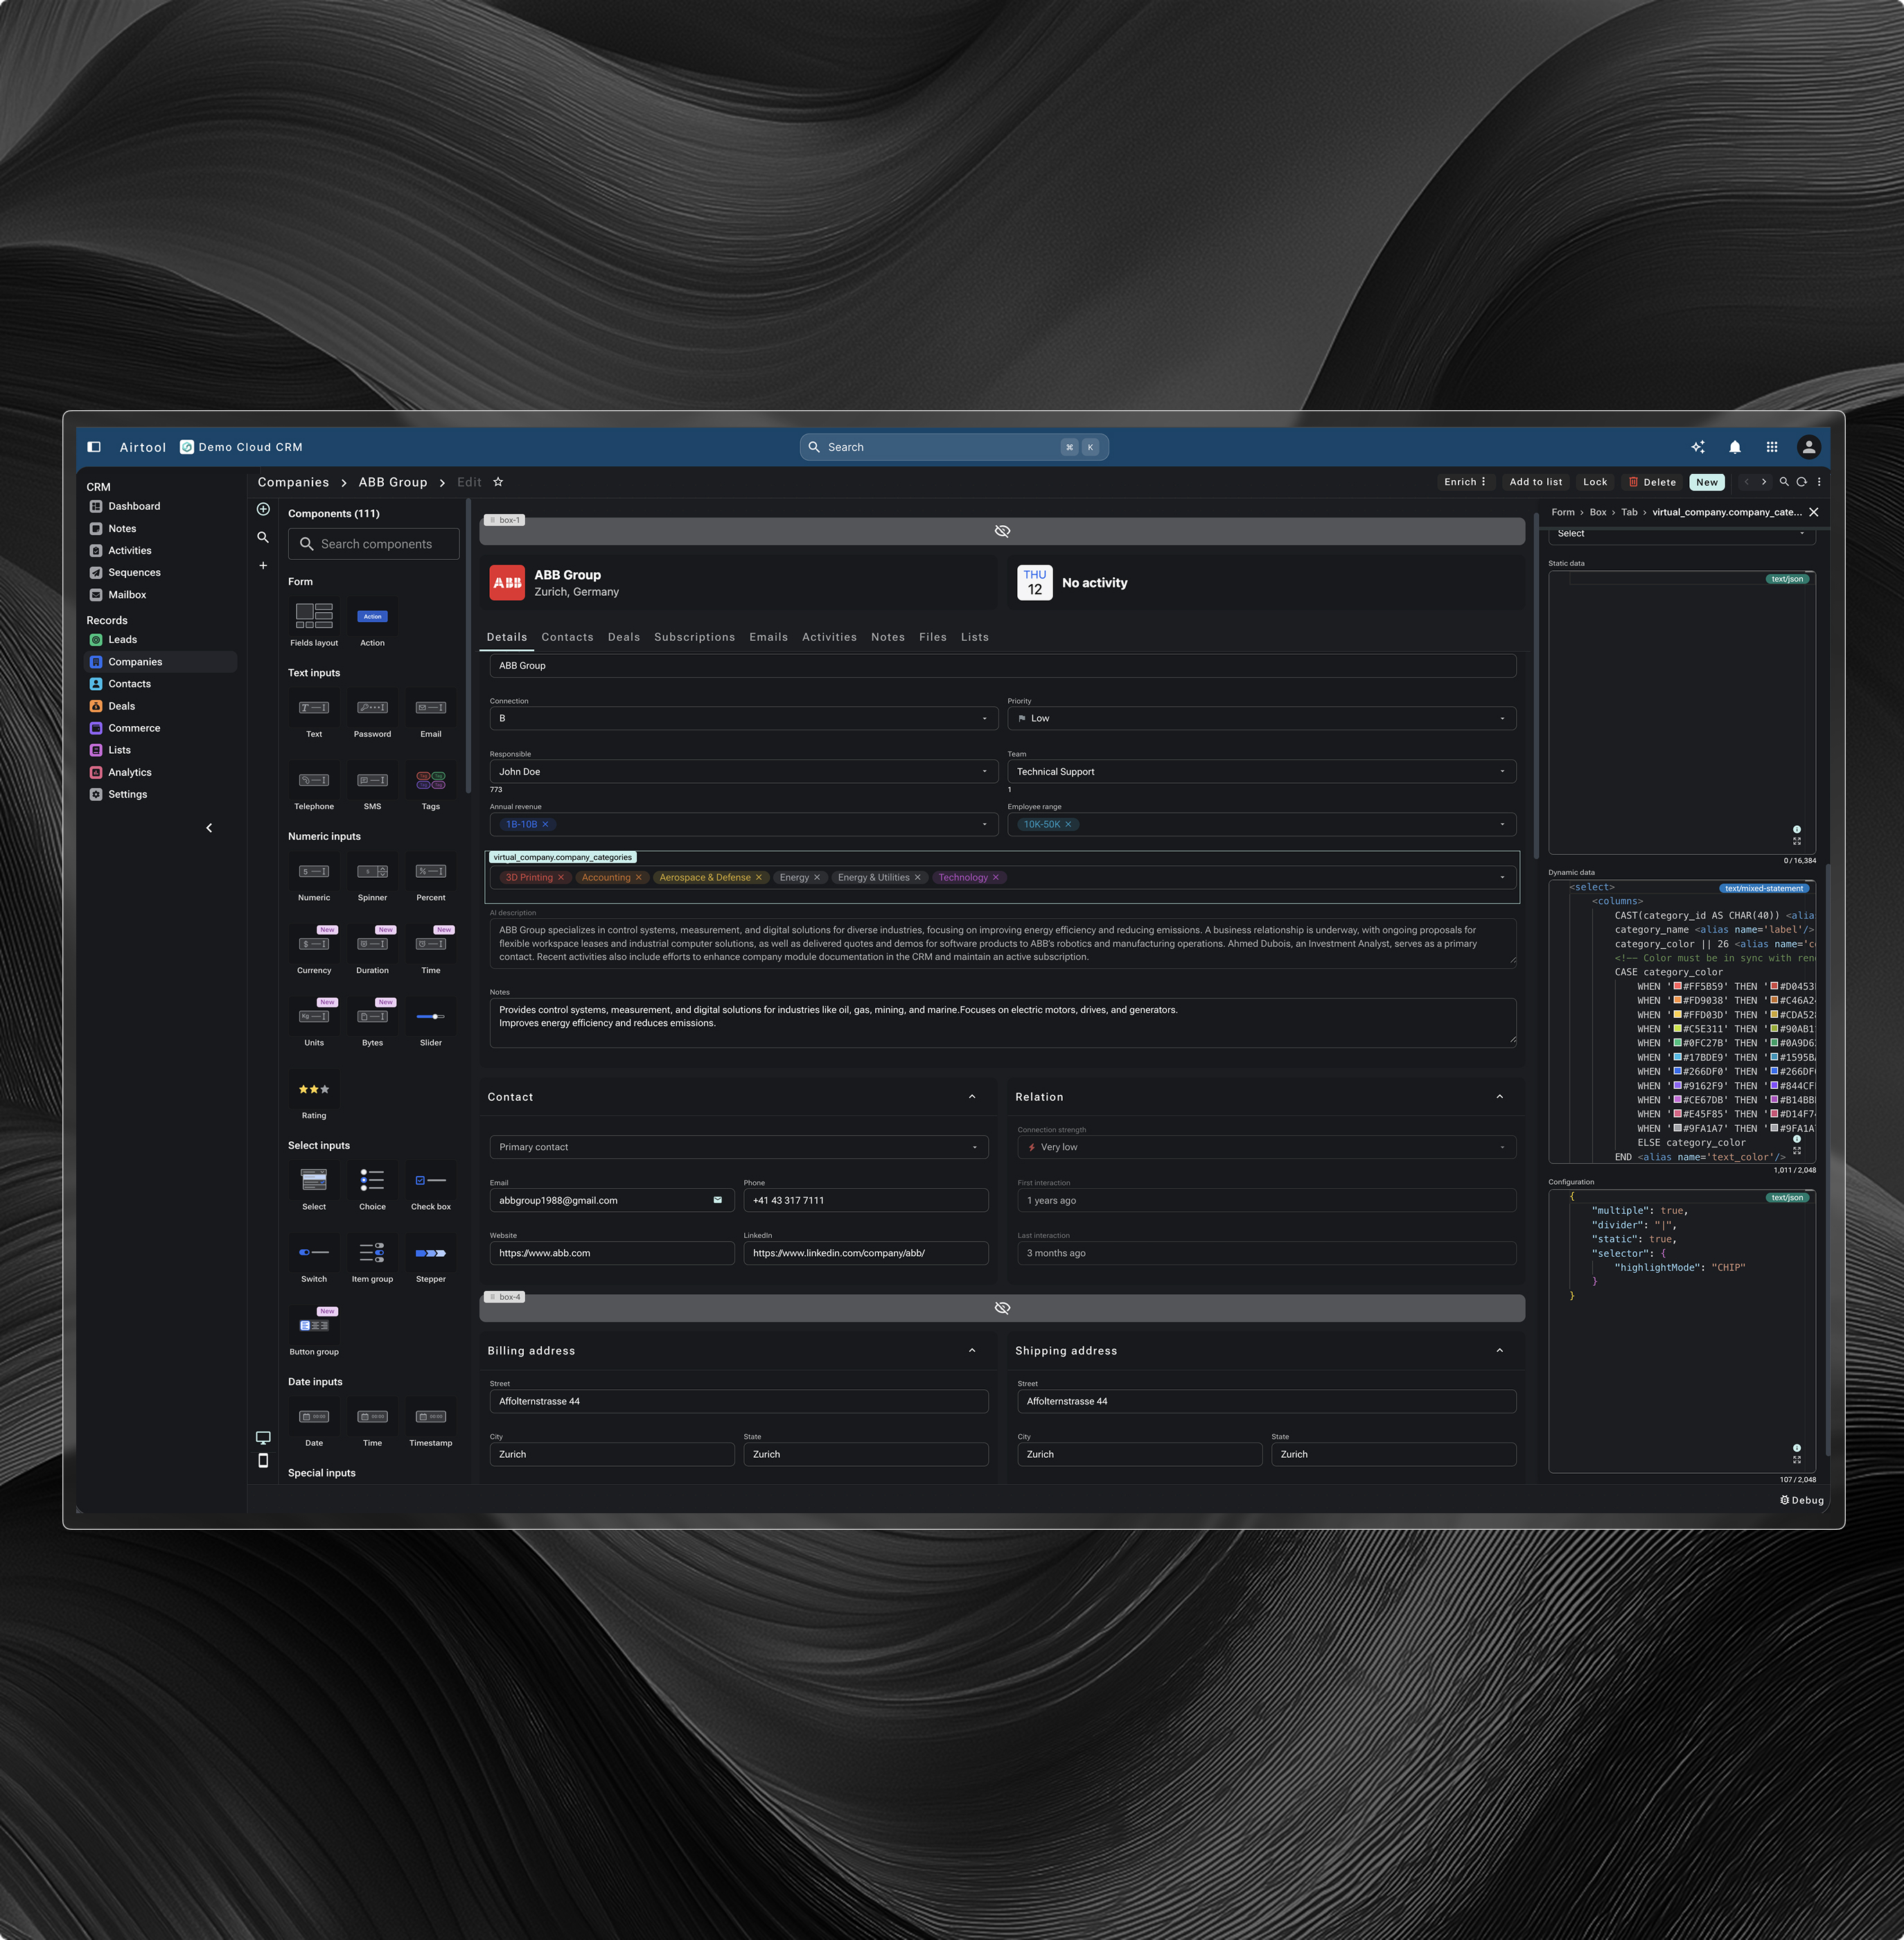The width and height of the screenshot is (1904, 1940).
Task: Open the notifications bell
Action: coord(1734,447)
